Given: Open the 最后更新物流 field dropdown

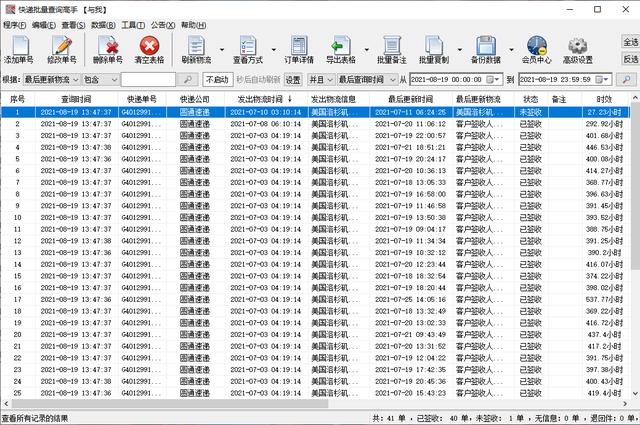Looking at the screenshot, I should (x=51, y=79).
